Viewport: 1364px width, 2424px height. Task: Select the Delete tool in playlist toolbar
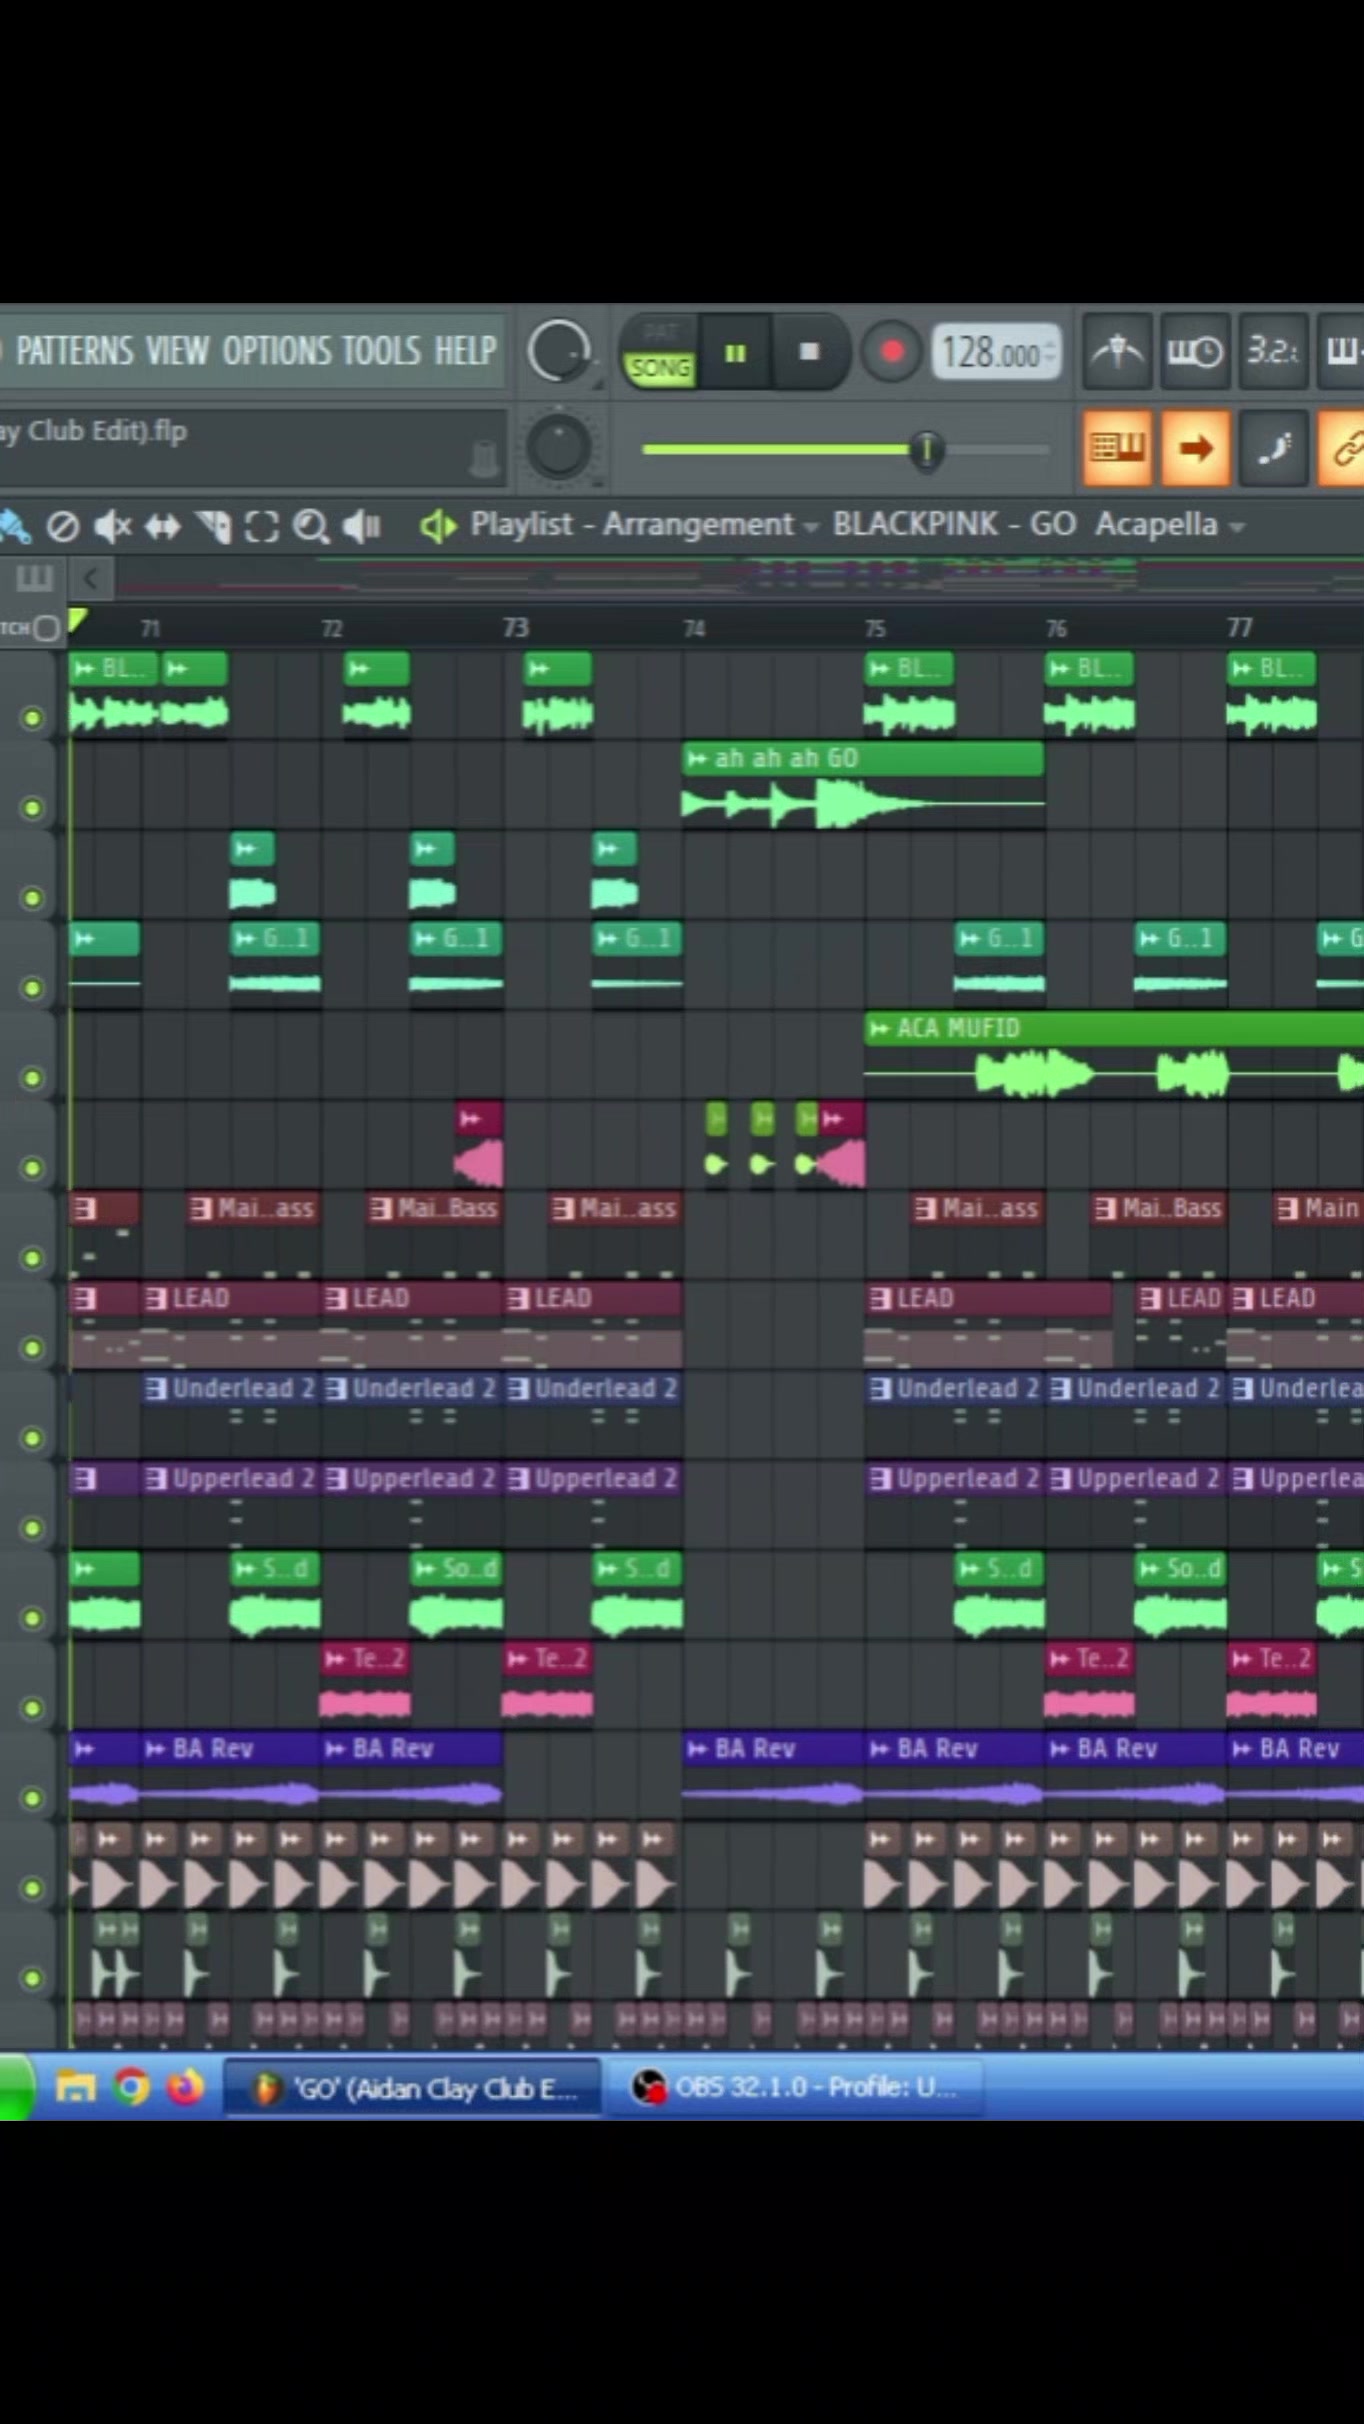click(63, 526)
